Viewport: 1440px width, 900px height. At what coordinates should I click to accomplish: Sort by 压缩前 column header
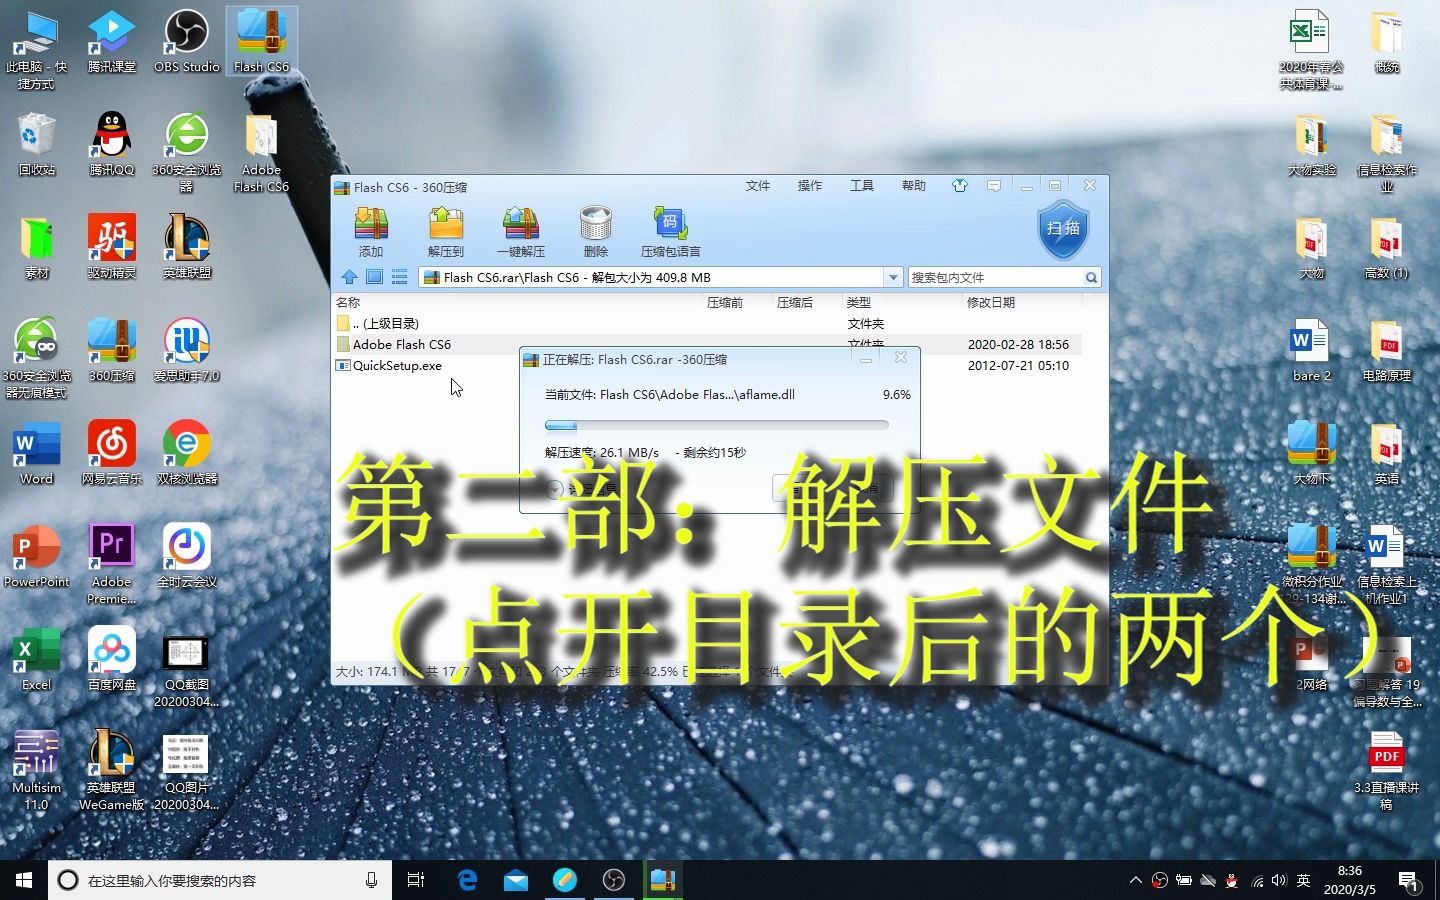[x=725, y=302]
